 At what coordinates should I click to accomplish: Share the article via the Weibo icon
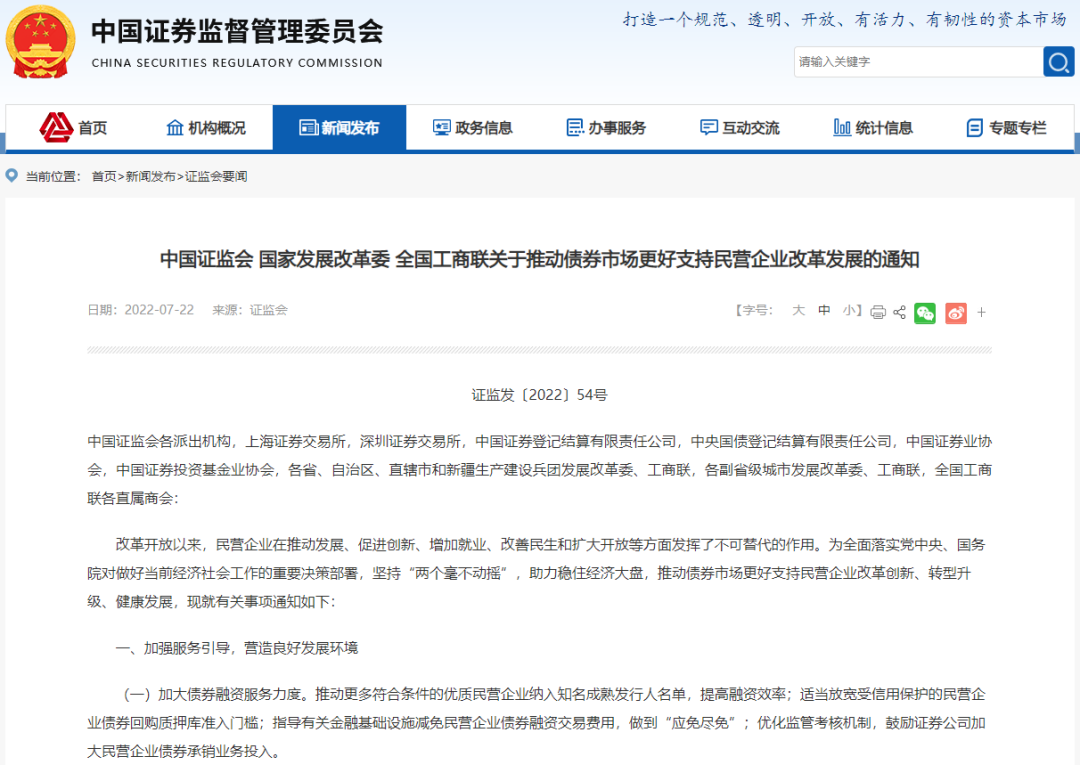955,312
